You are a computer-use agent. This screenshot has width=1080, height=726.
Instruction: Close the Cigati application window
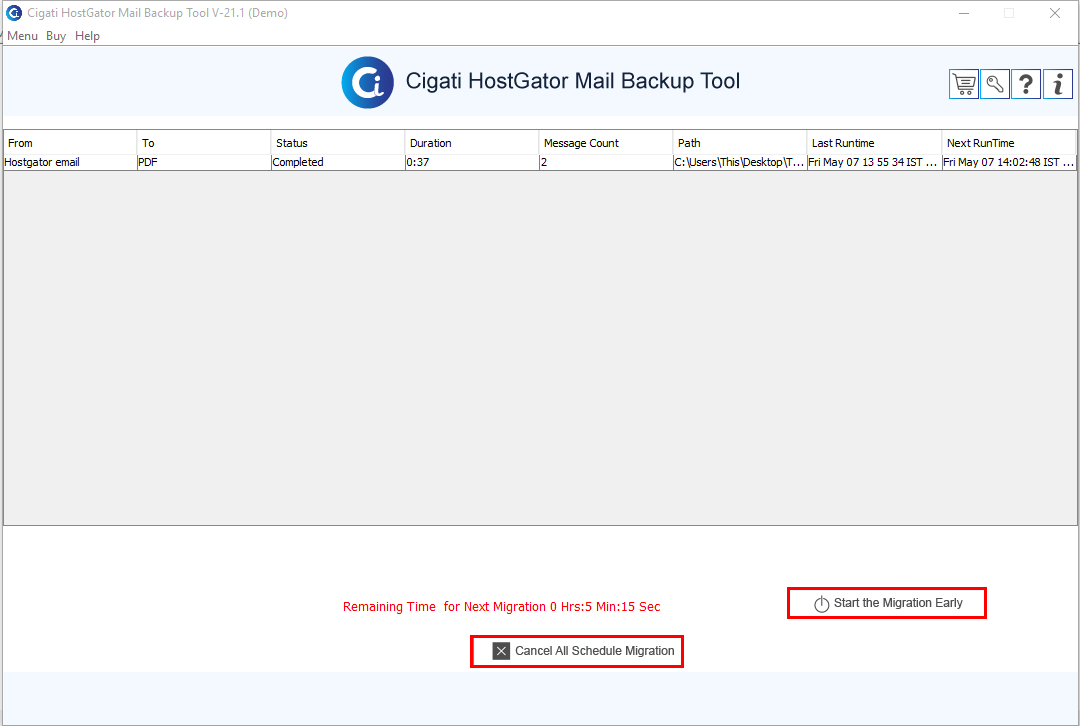coord(1055,13)
